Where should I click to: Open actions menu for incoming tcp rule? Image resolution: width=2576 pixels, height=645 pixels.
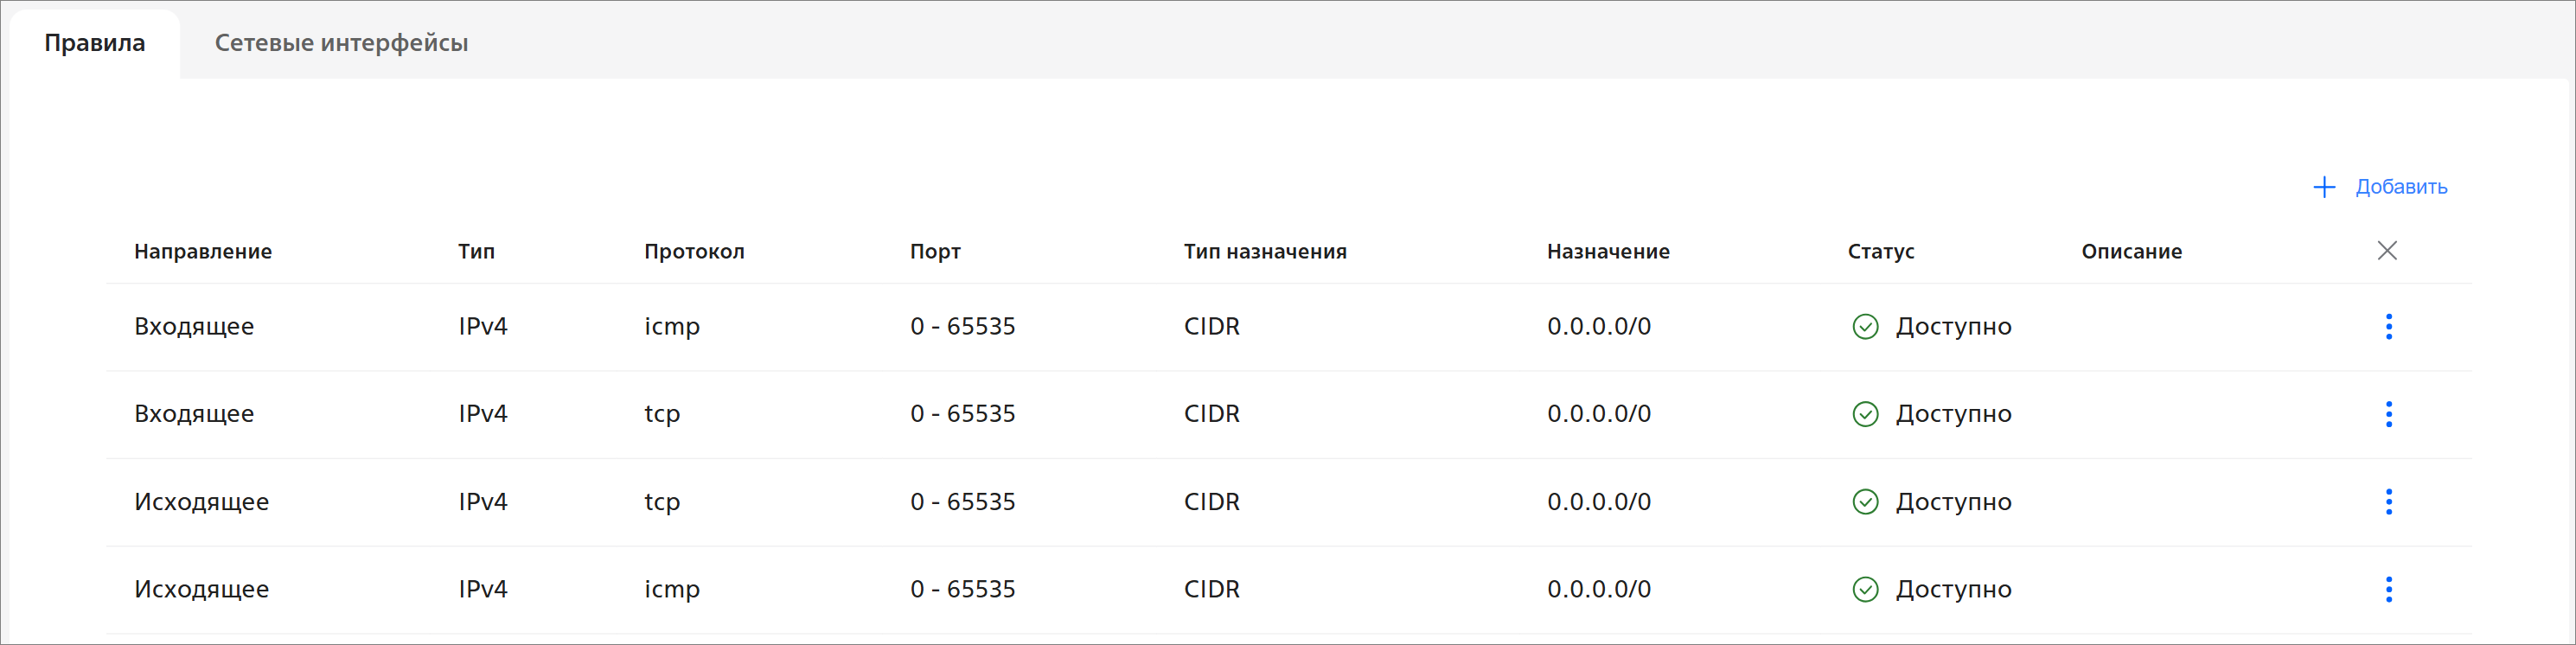2388,414
